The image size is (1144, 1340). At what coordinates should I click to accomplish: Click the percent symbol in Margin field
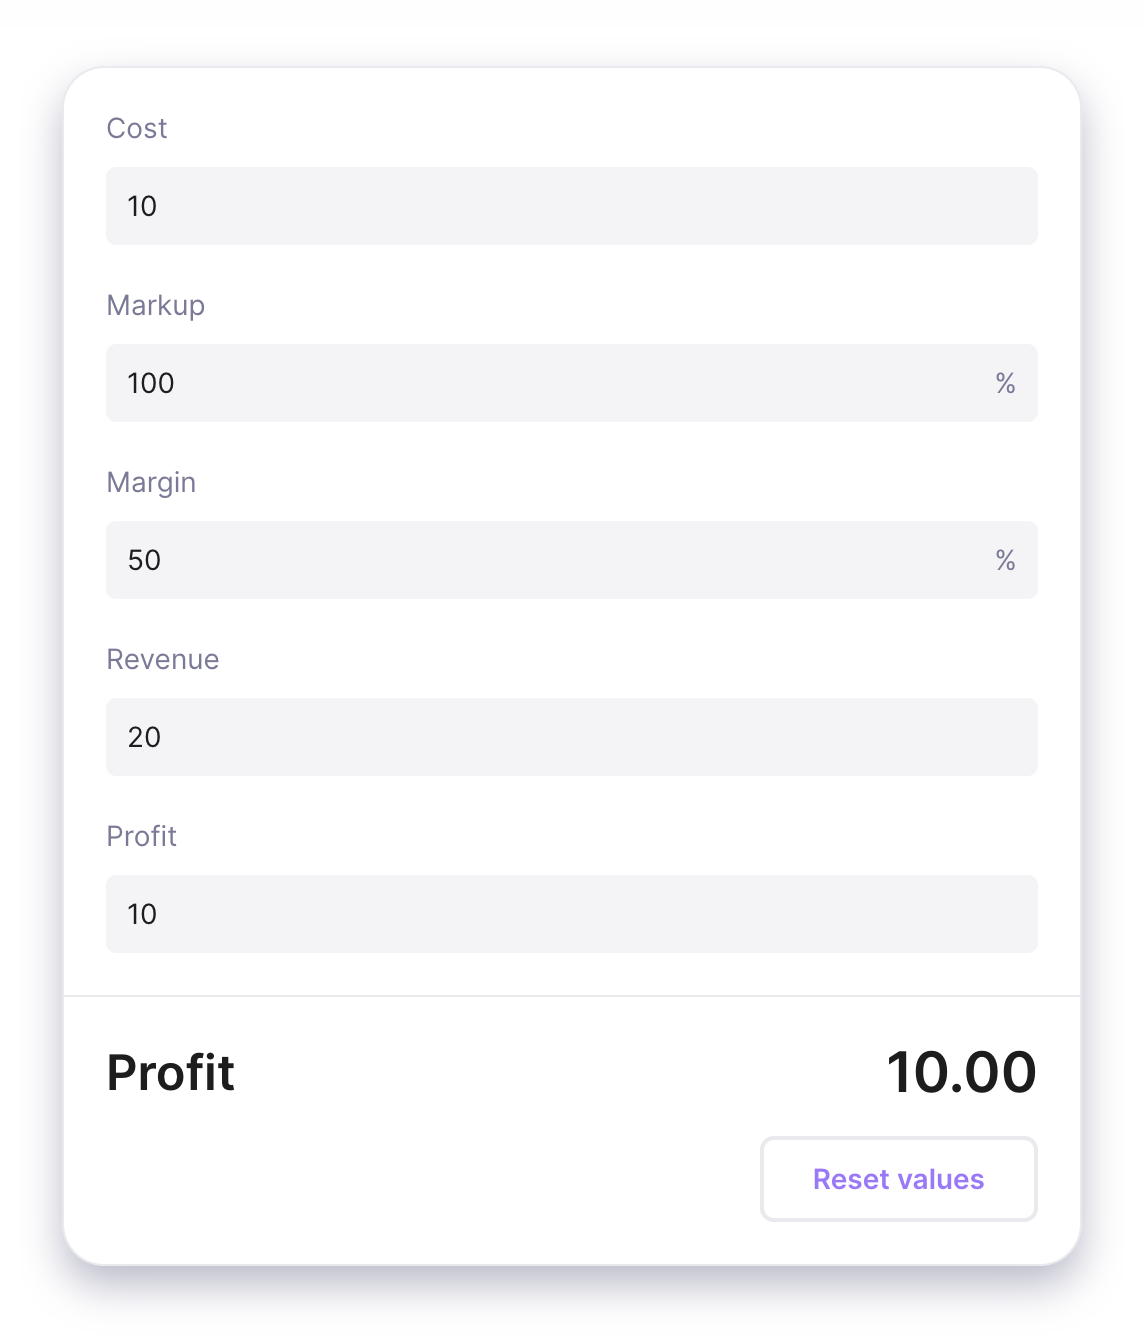coord(1005,560)
